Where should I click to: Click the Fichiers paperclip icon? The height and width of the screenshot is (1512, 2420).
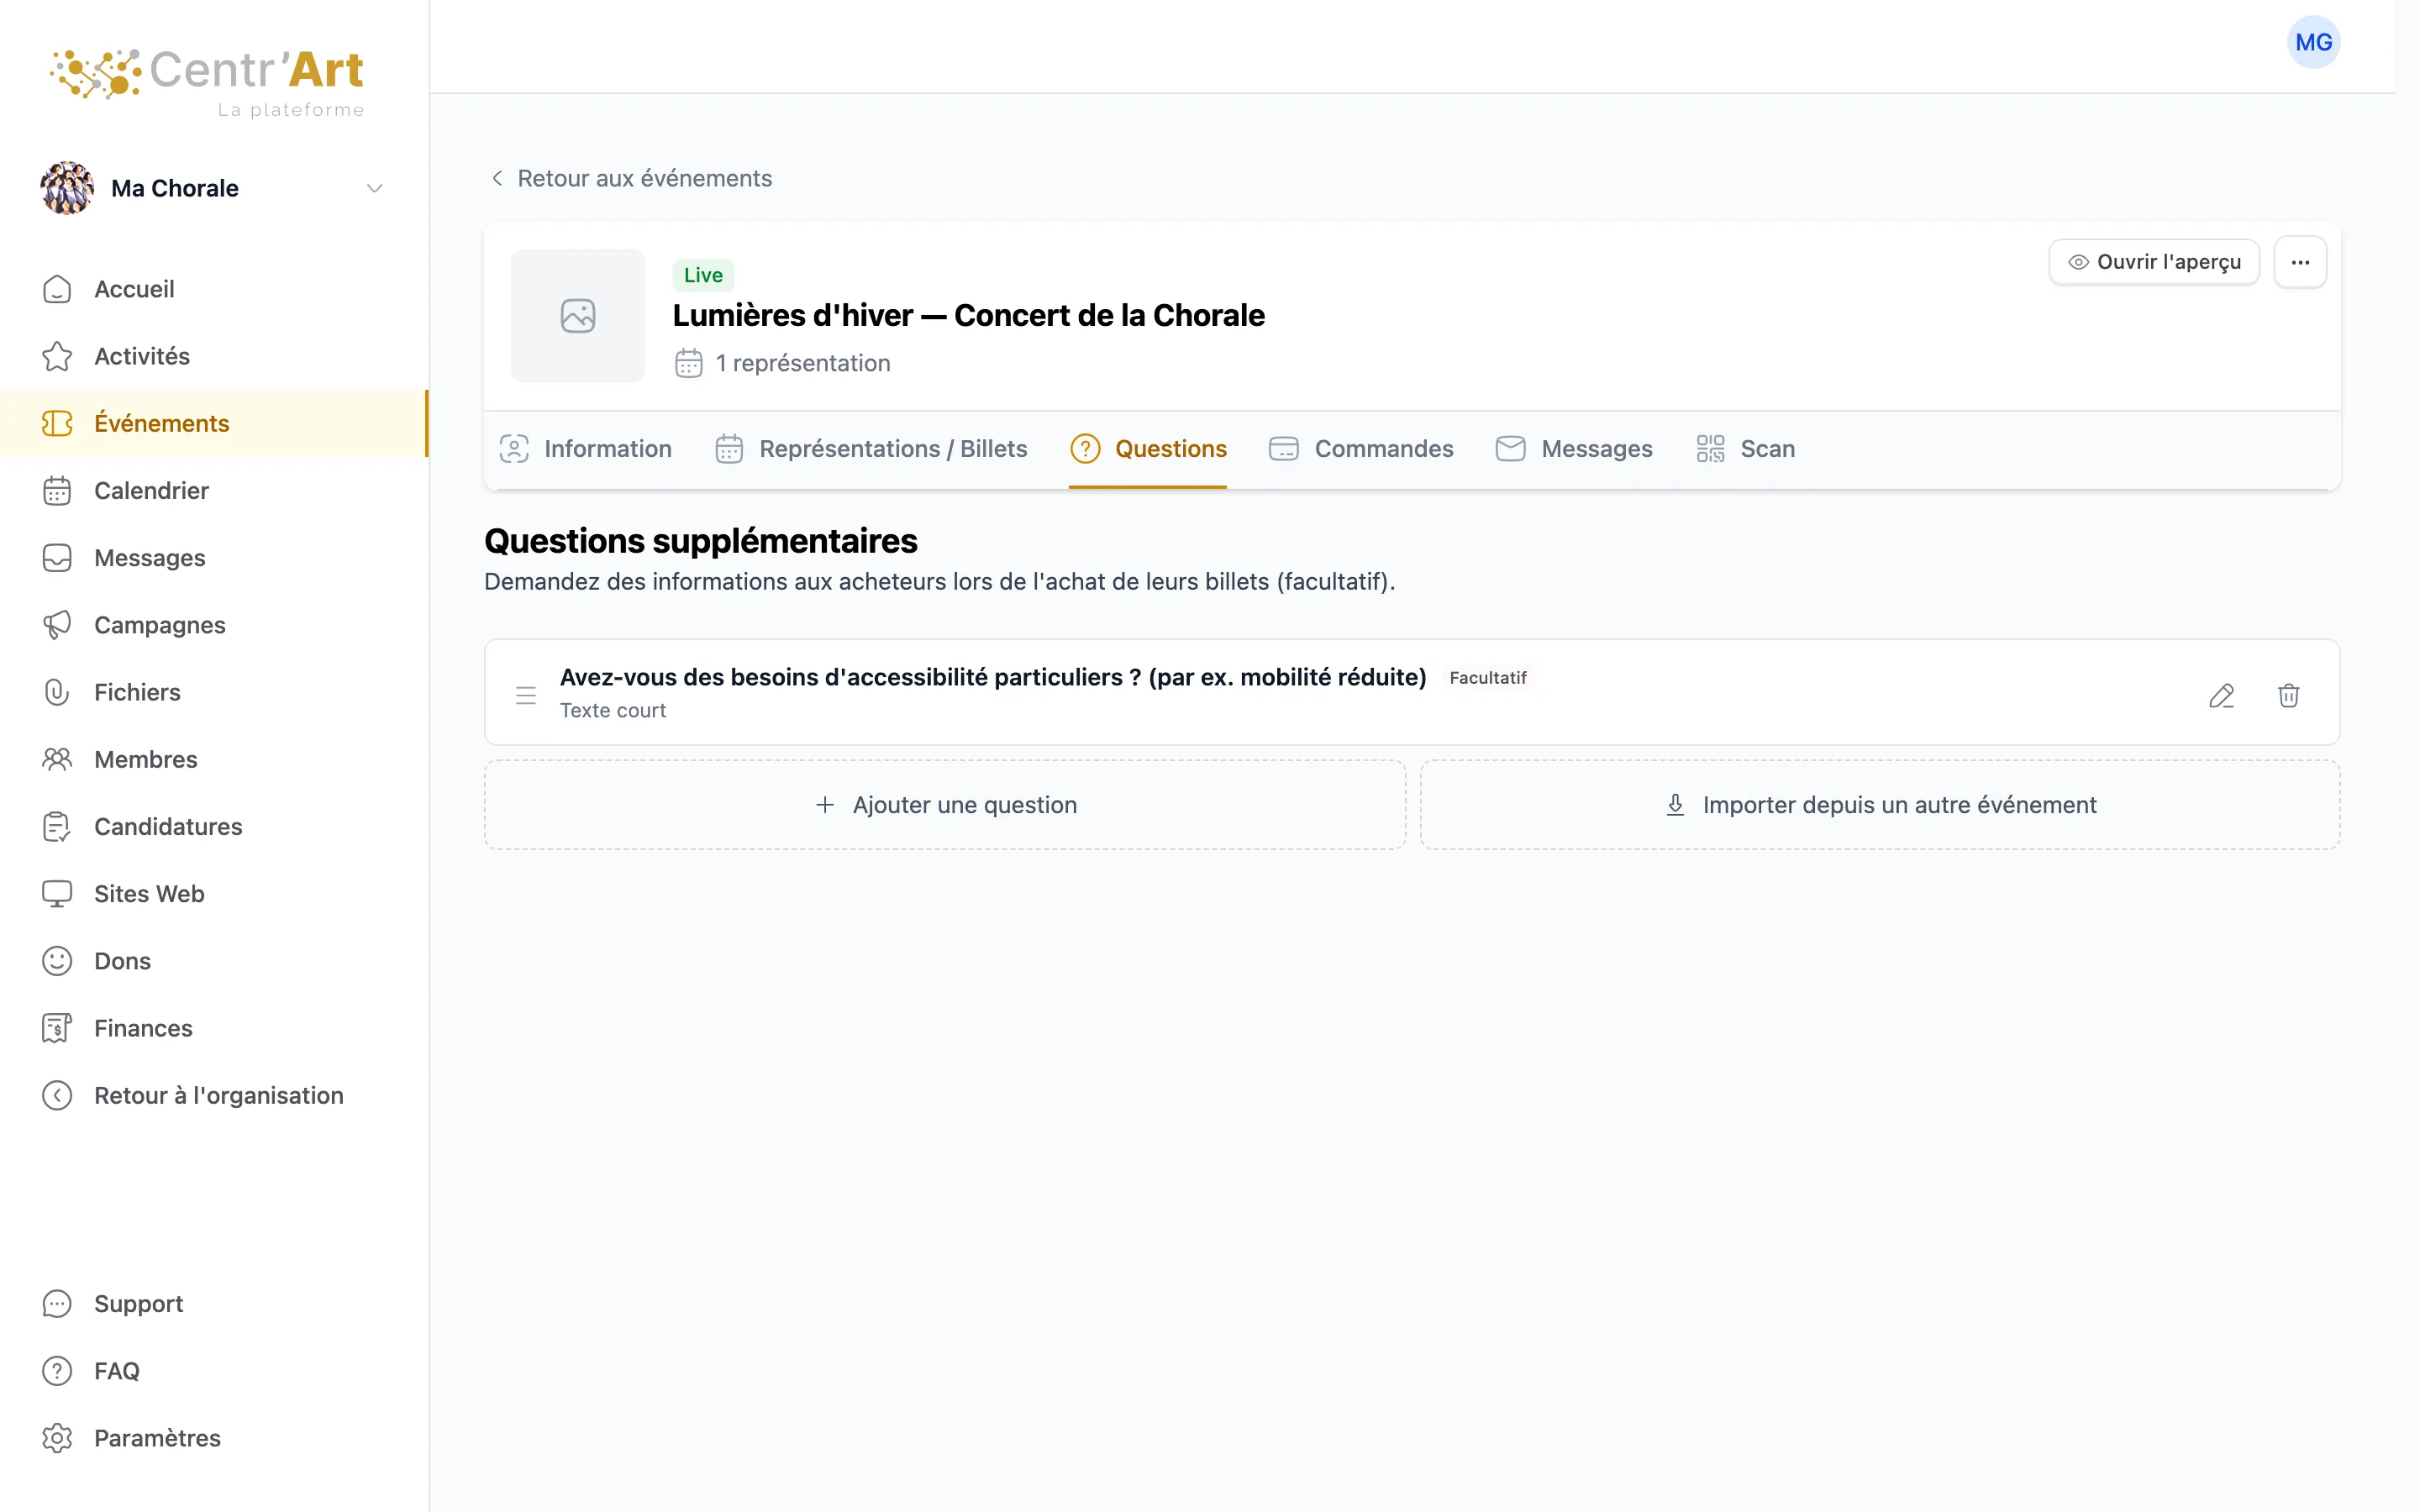(57, 692)
